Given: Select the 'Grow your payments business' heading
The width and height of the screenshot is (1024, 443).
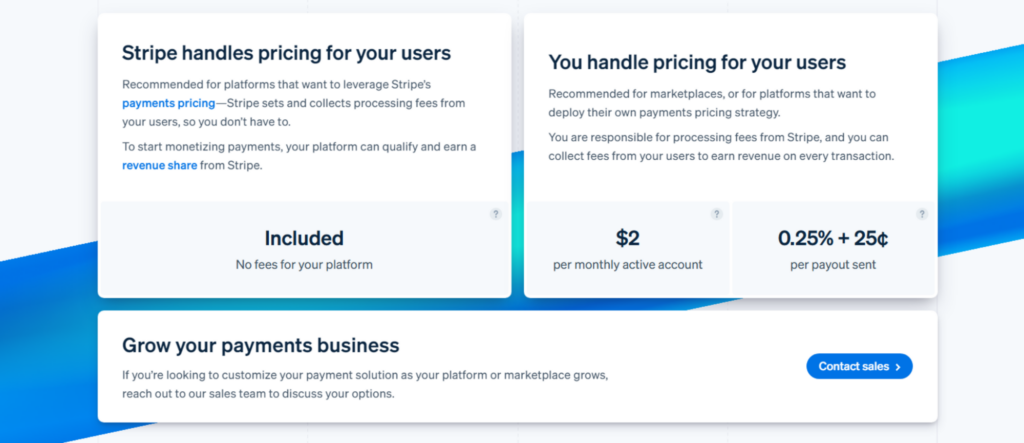Looking at the screenshot, I should [x=260, y=345].
